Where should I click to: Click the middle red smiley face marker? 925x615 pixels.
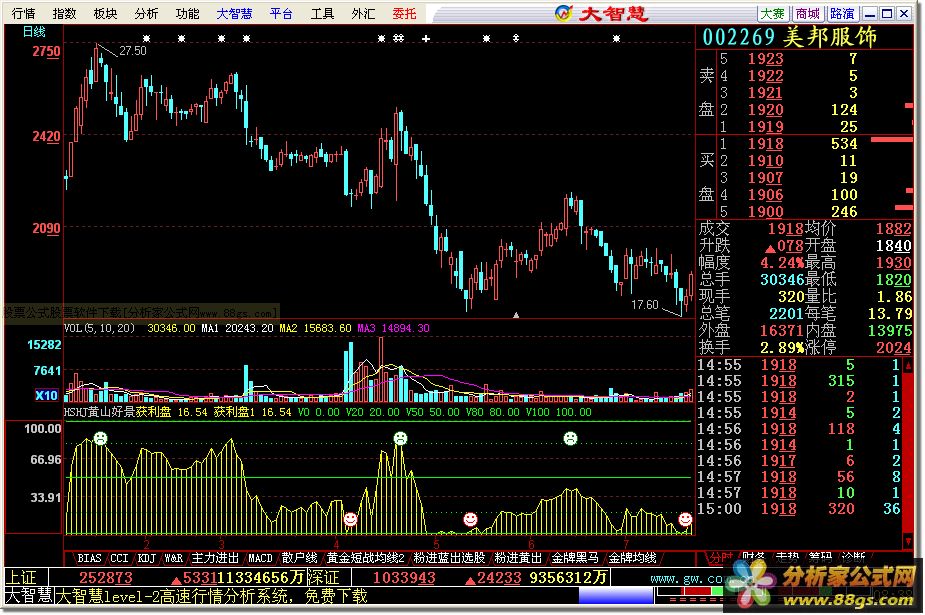click(470, 519)
